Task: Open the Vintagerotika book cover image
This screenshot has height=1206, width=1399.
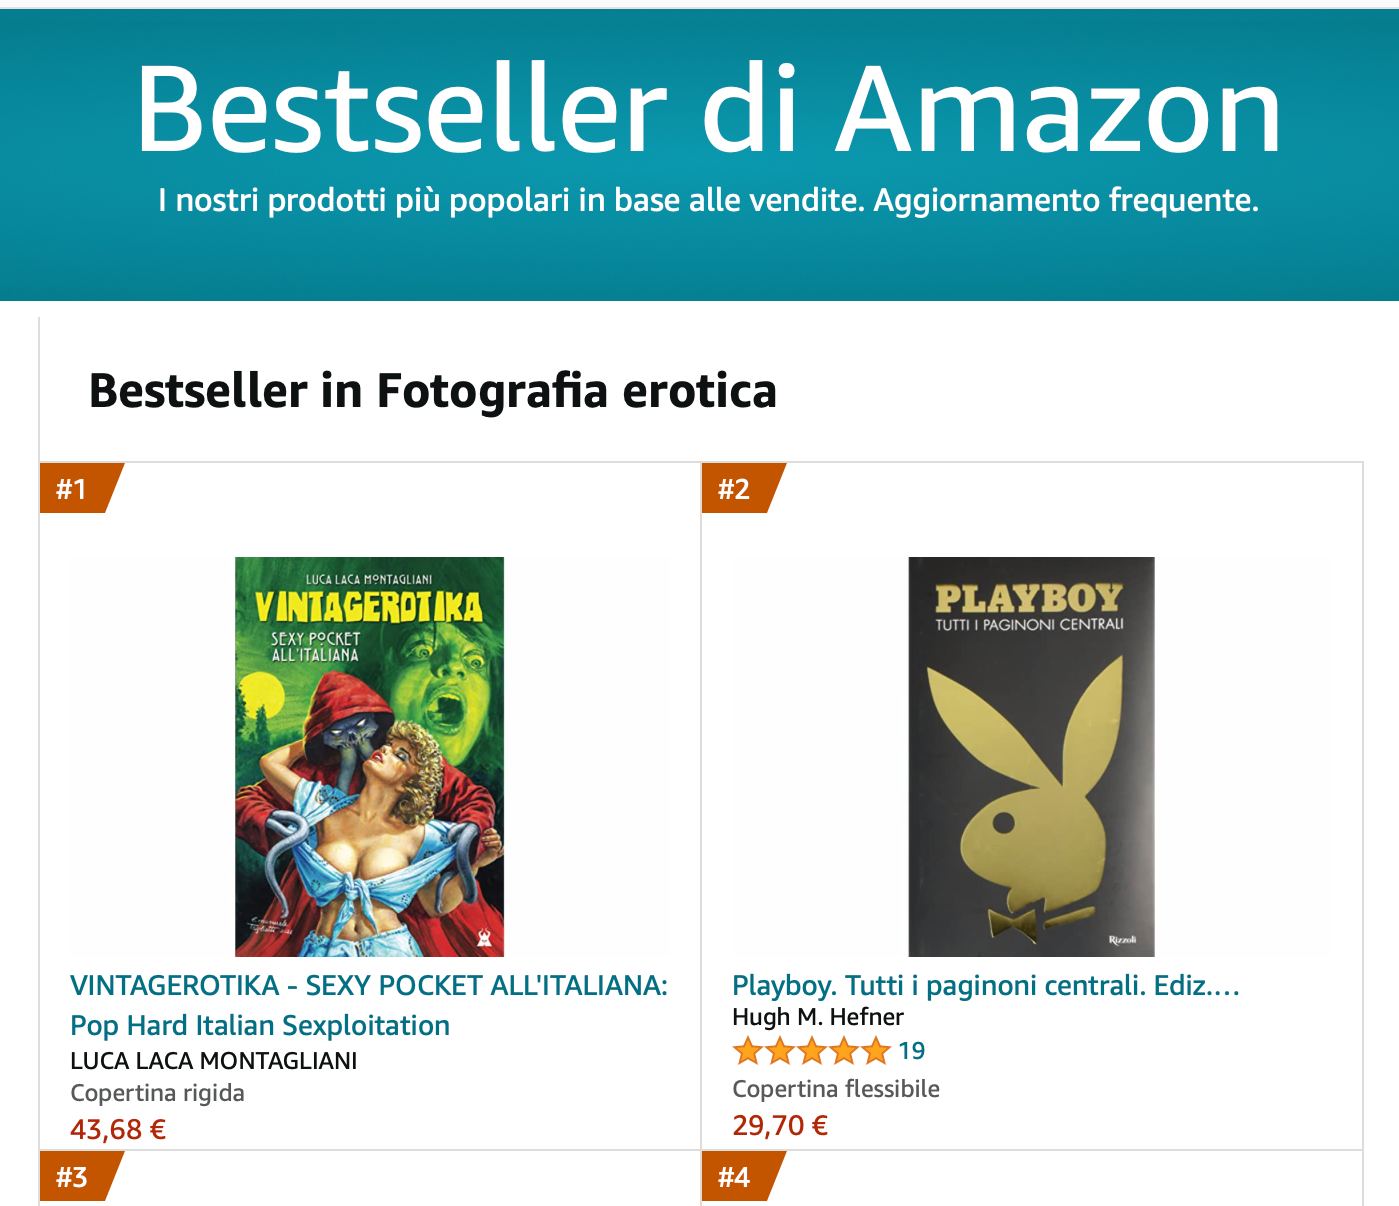Action: pos(369,757)
